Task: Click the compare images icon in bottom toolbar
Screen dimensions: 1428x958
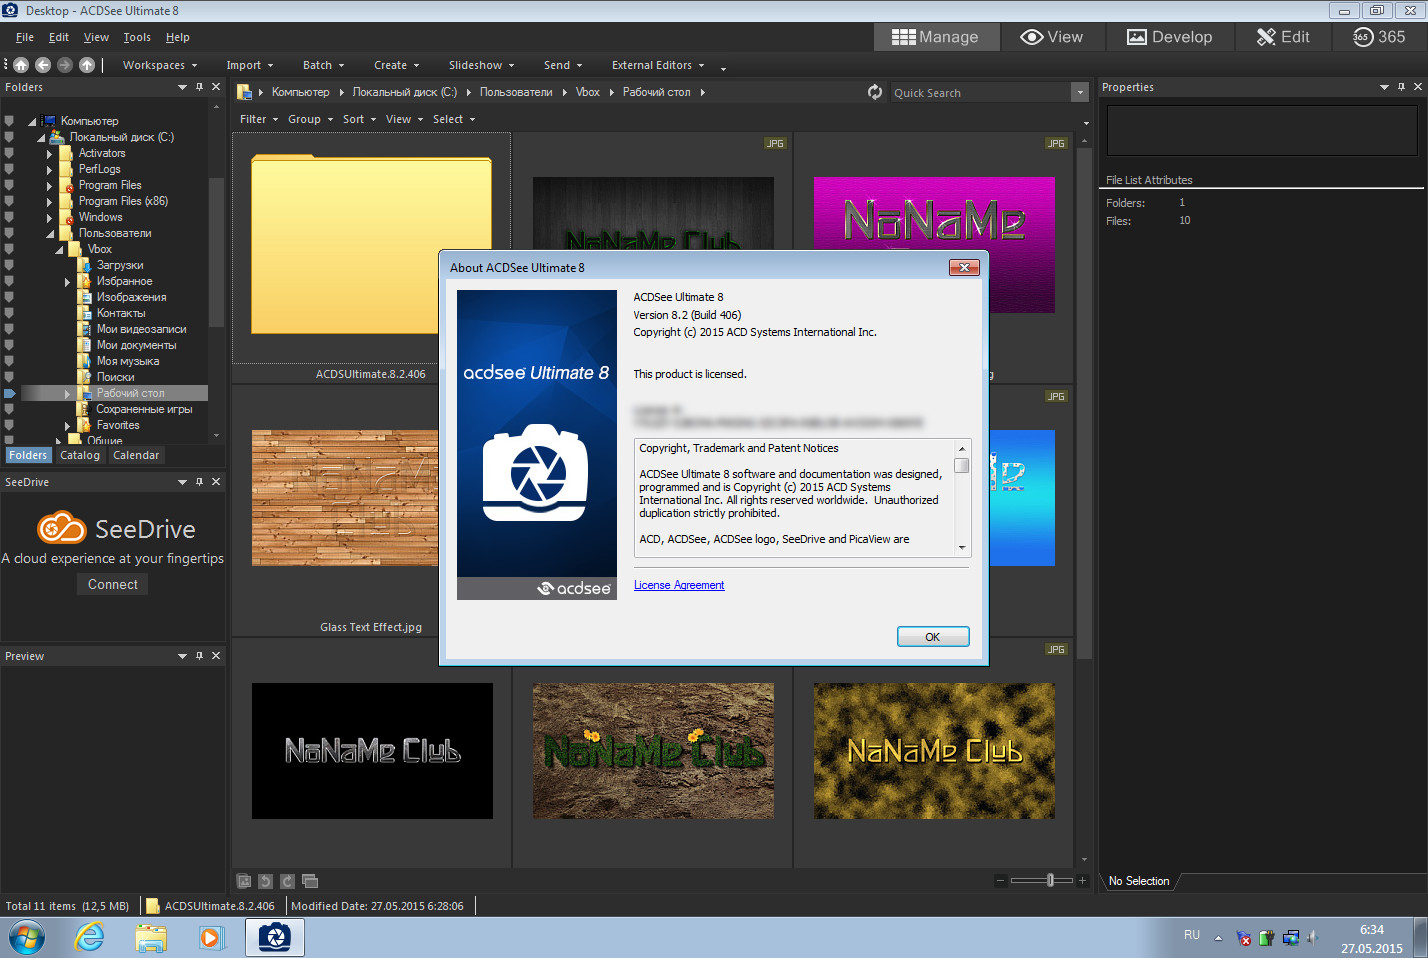Action: tap(310, 881)
